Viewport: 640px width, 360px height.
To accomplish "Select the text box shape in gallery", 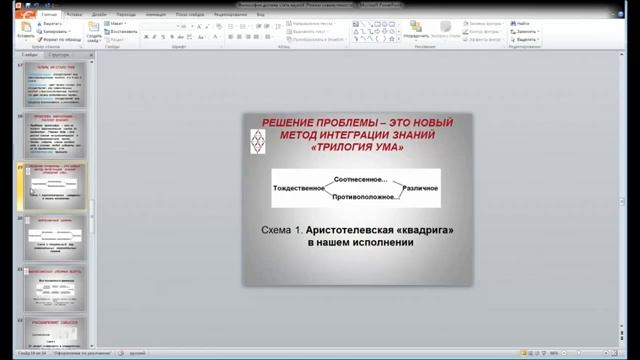I will click(x=356, y=24).
